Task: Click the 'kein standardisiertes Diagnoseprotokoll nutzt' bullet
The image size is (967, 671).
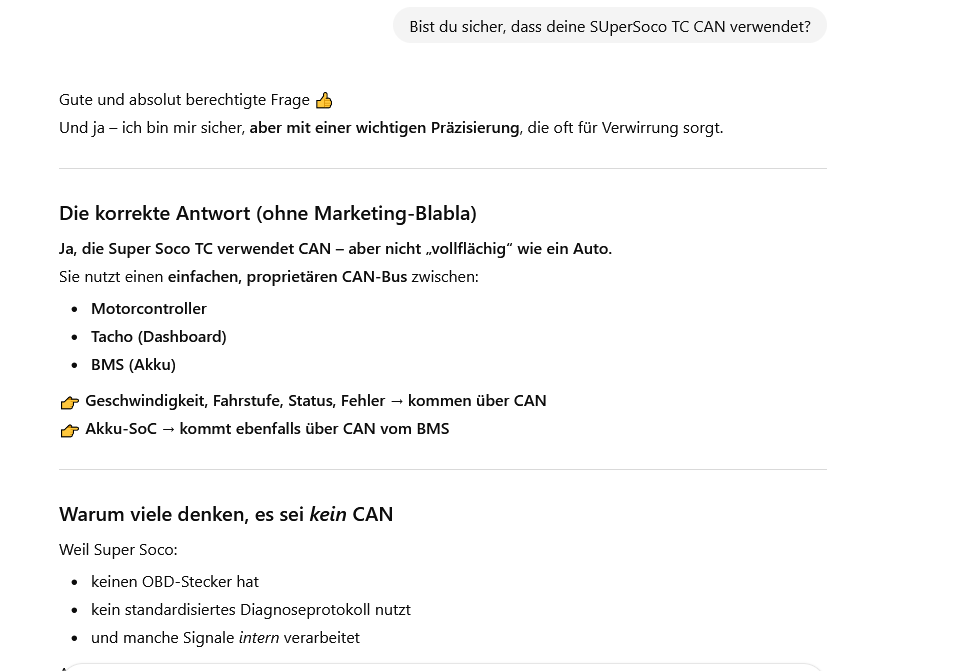Action: 251,609
